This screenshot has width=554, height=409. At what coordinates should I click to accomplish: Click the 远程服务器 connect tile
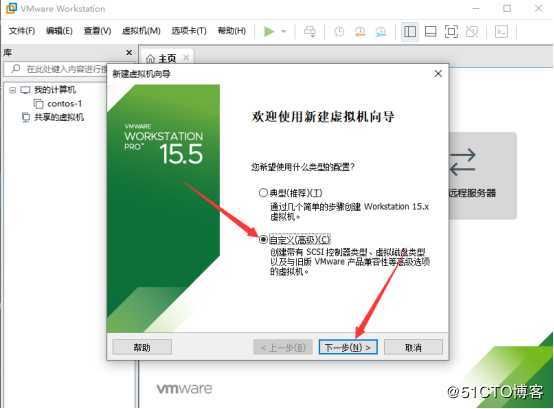[483, 176]
